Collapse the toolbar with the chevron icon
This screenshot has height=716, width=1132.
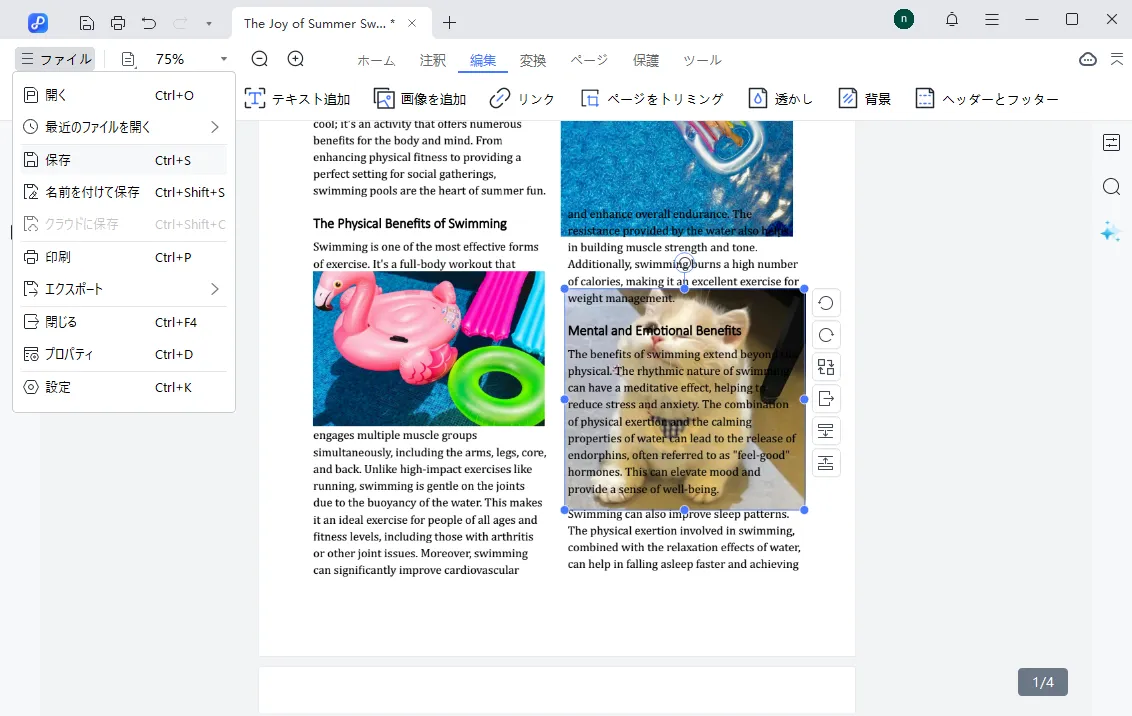[x=1118, y=59]
